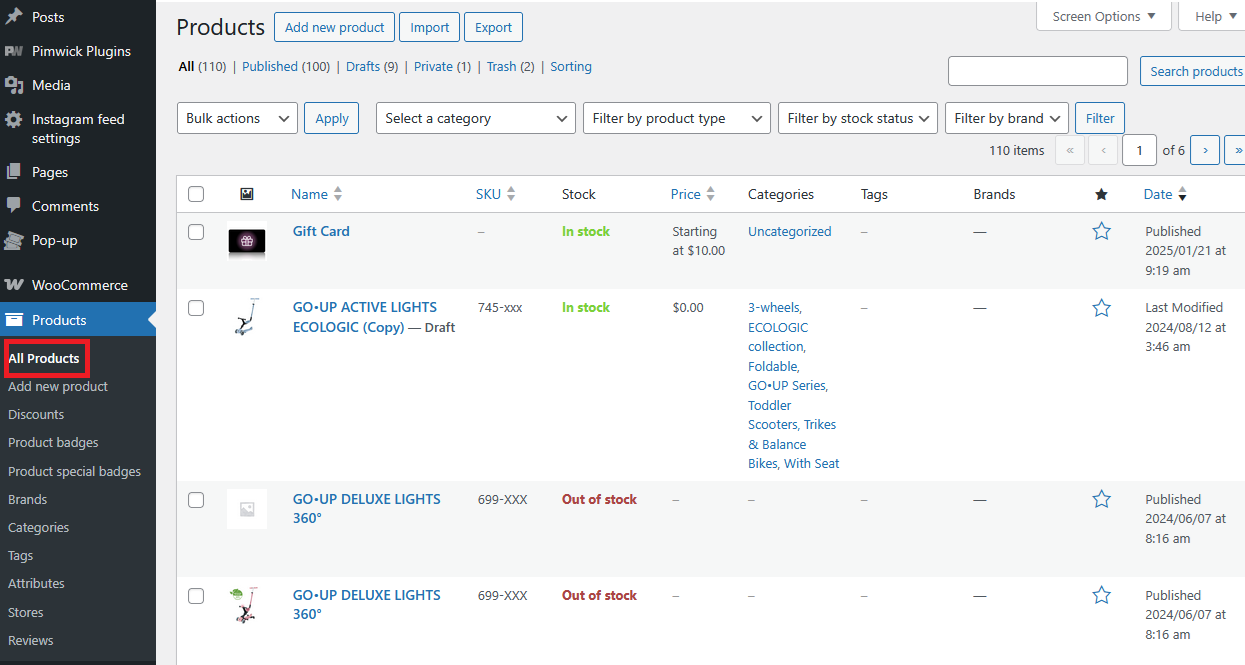Viewport: 1245px width, 665px height.
Task: Toggle featured star for GO•UP ACTIVE LIGHTS ECOLOGIC
Action: (1102, 308)
